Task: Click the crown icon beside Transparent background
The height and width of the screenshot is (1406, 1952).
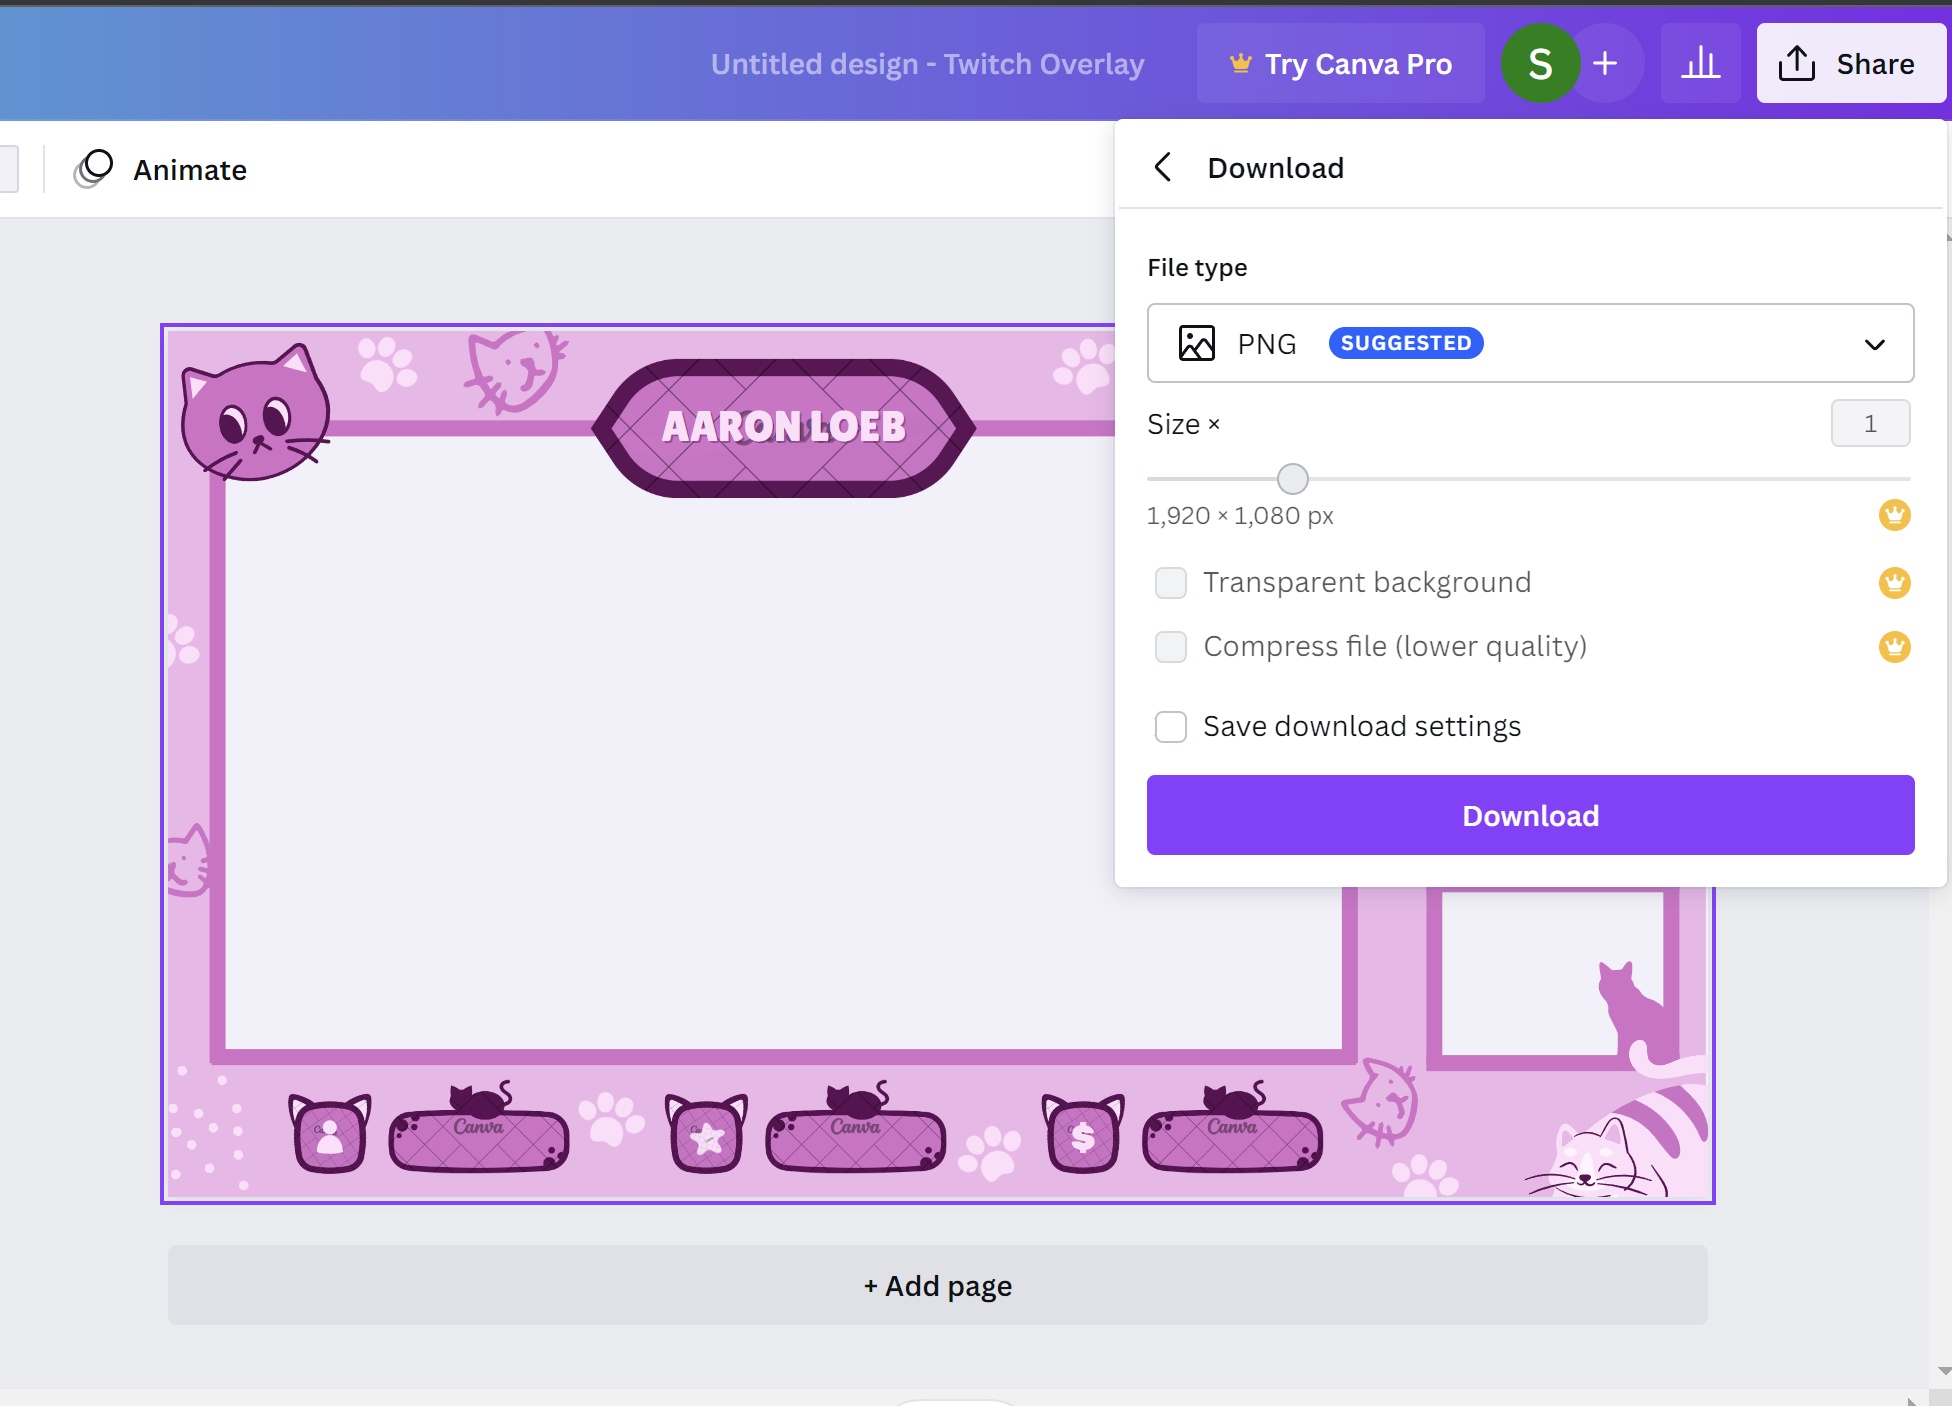Action: [1894, 583]
